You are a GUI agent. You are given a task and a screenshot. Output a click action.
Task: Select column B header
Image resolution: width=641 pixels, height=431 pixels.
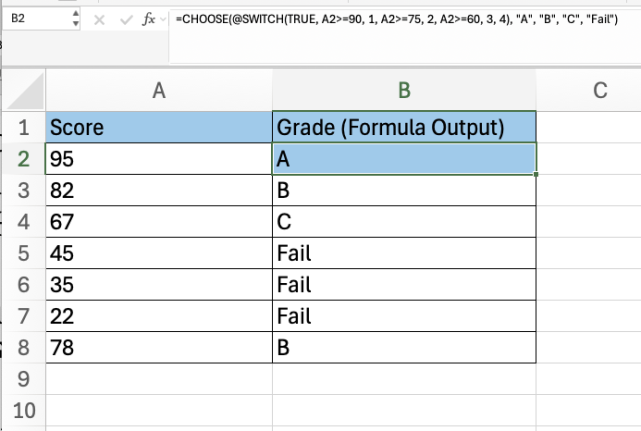404,91
